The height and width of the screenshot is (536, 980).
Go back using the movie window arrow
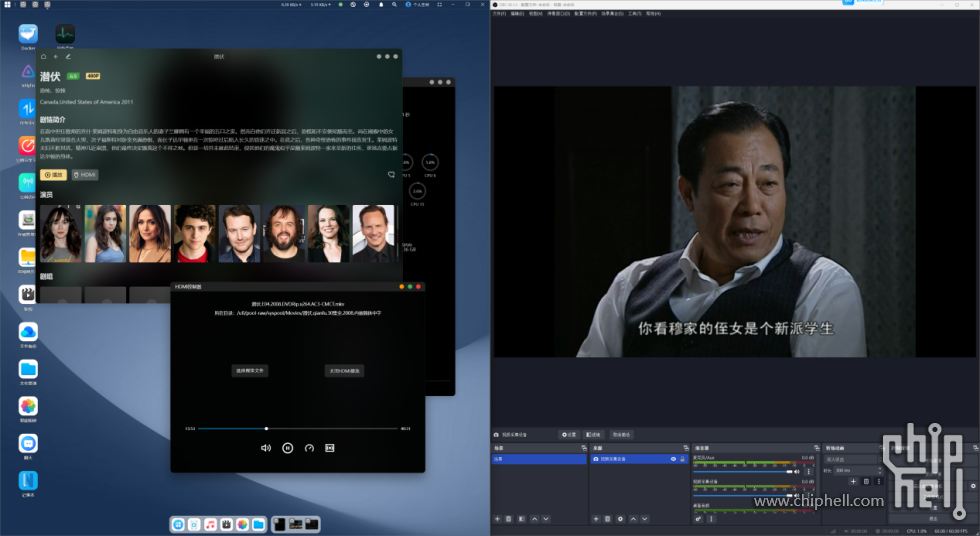(56, 56)
